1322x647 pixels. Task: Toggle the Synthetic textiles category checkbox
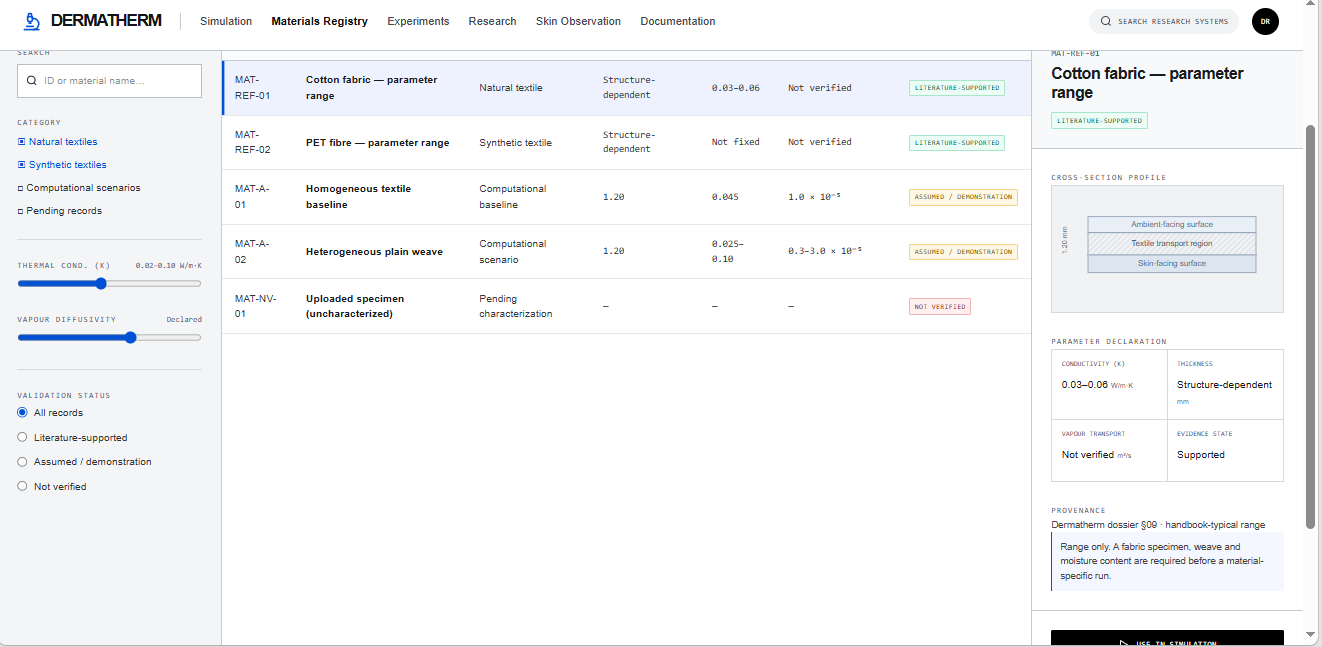coord(21,165)
